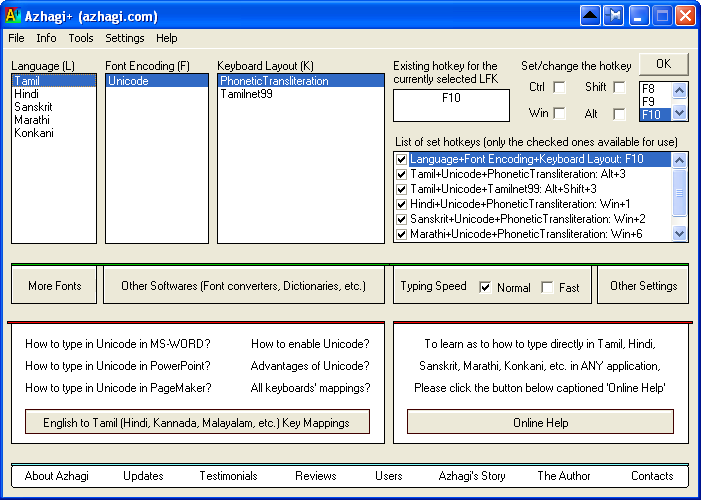Open the Help menu
701x500 pixels.
tap(167, 38)
